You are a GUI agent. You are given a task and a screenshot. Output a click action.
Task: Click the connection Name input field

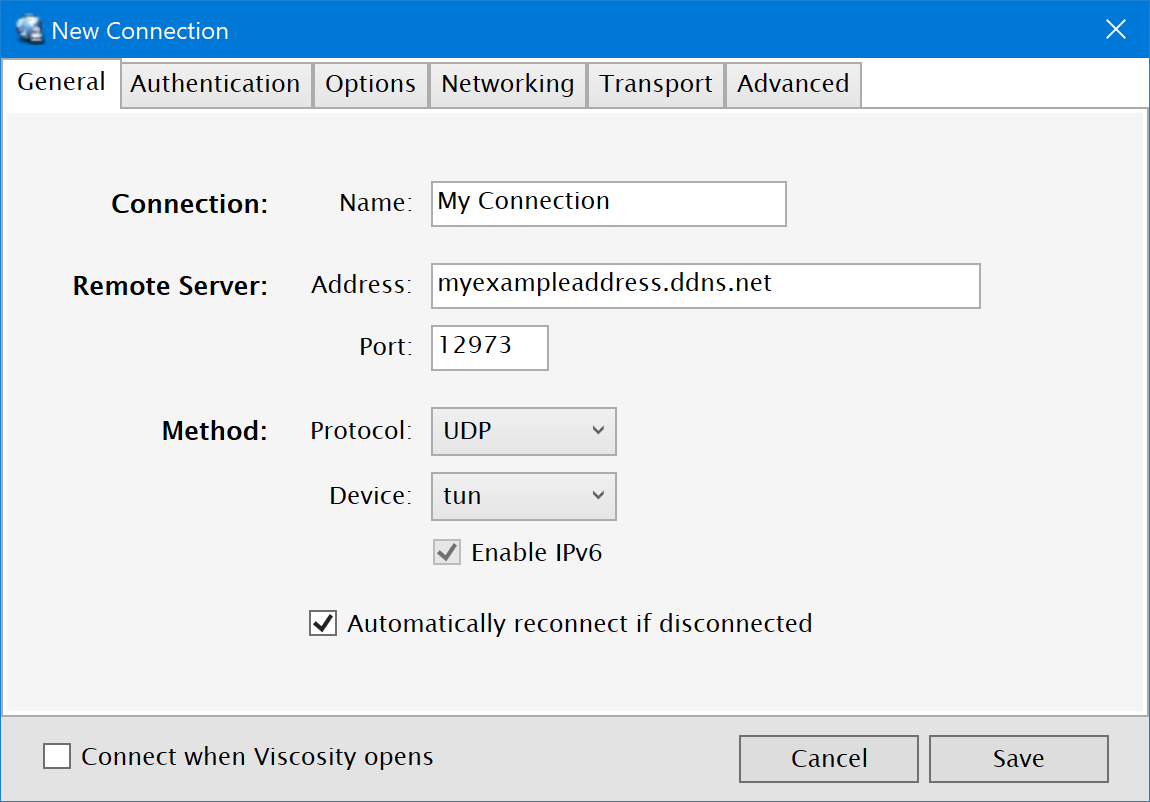point(608,203)
